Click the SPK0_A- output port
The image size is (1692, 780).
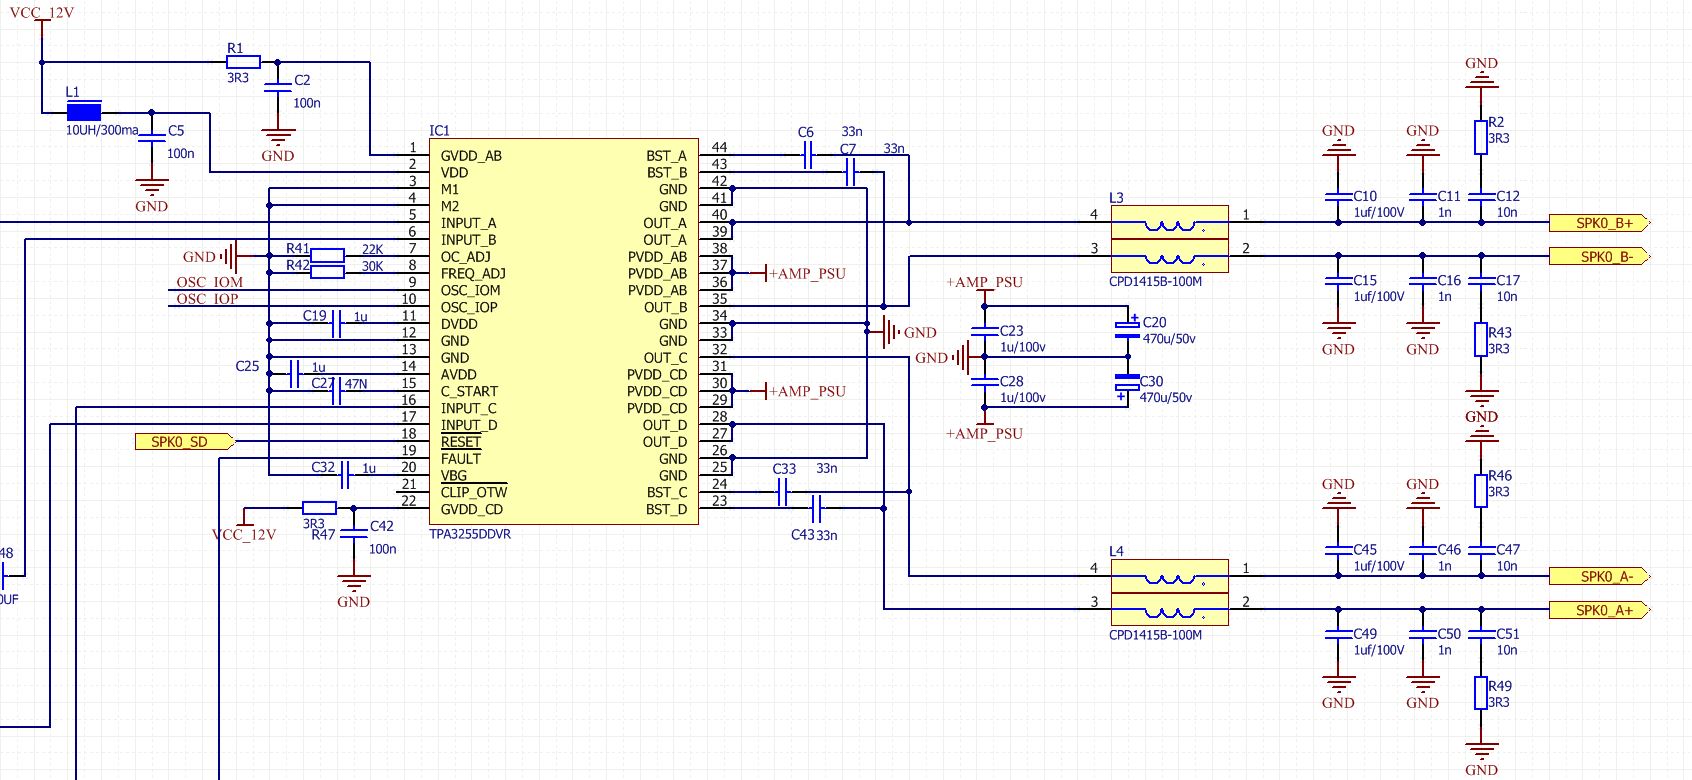click(1598, 576)
